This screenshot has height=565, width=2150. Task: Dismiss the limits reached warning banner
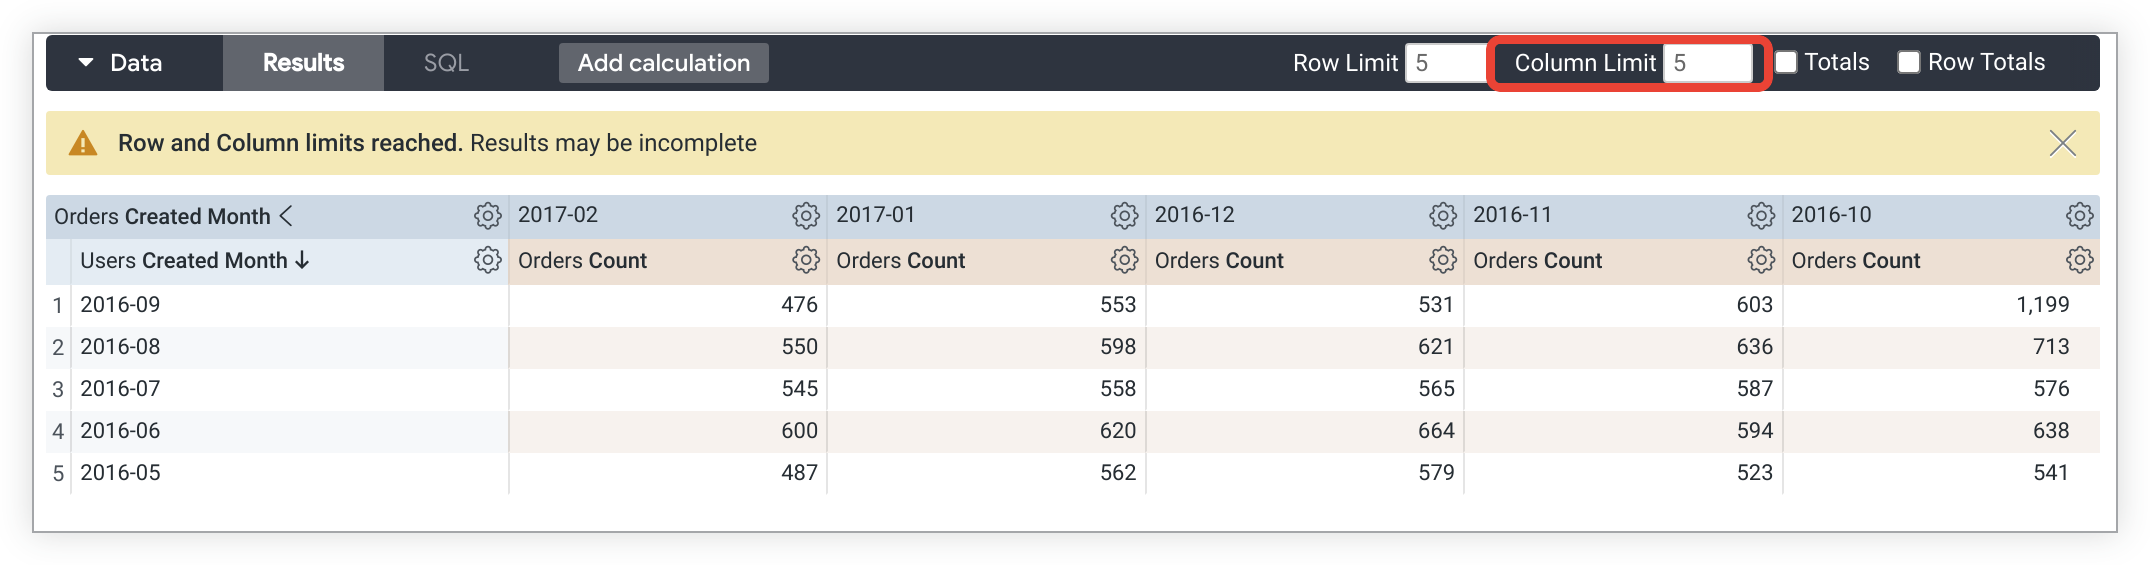(2062, 143)
